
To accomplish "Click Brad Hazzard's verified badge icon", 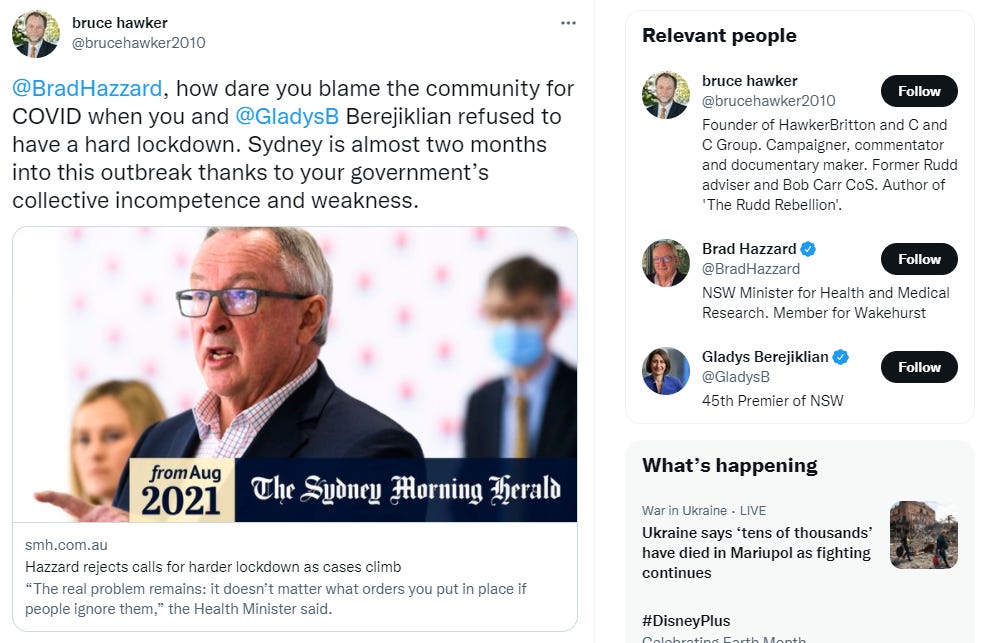I will (808, 249).
